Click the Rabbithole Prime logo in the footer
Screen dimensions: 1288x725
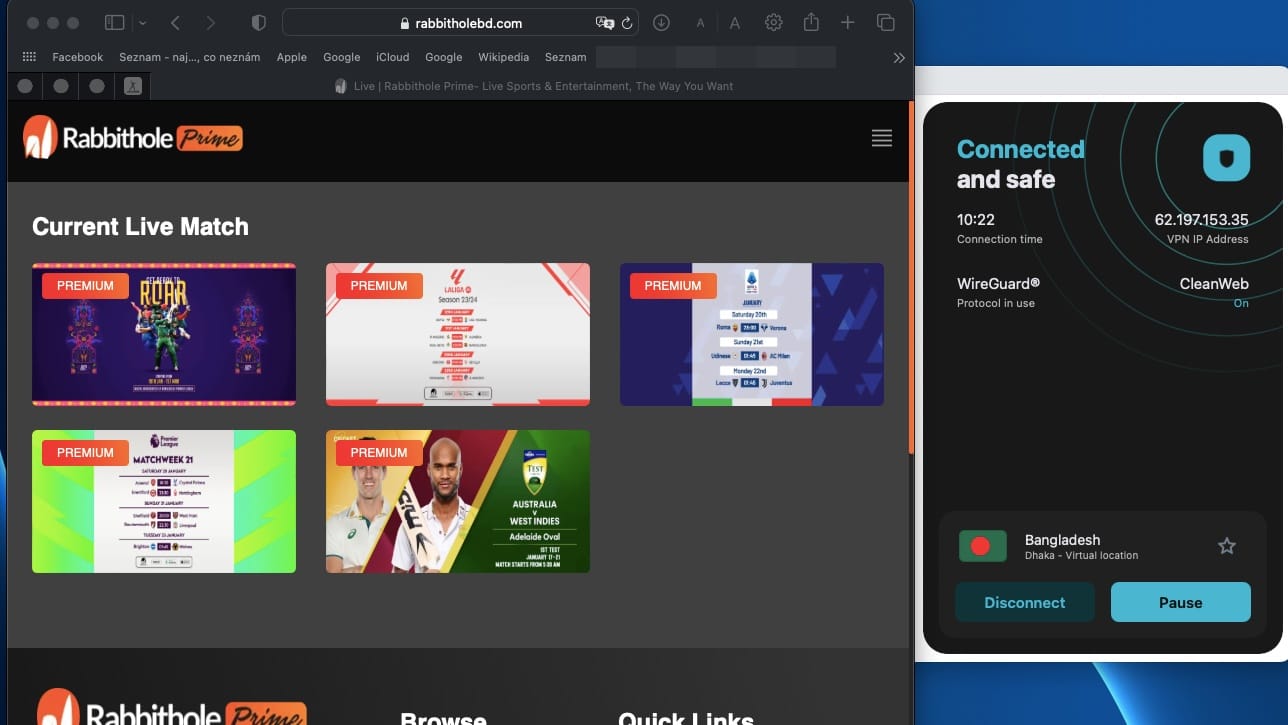pyautogui.click(x=171, y=708)
